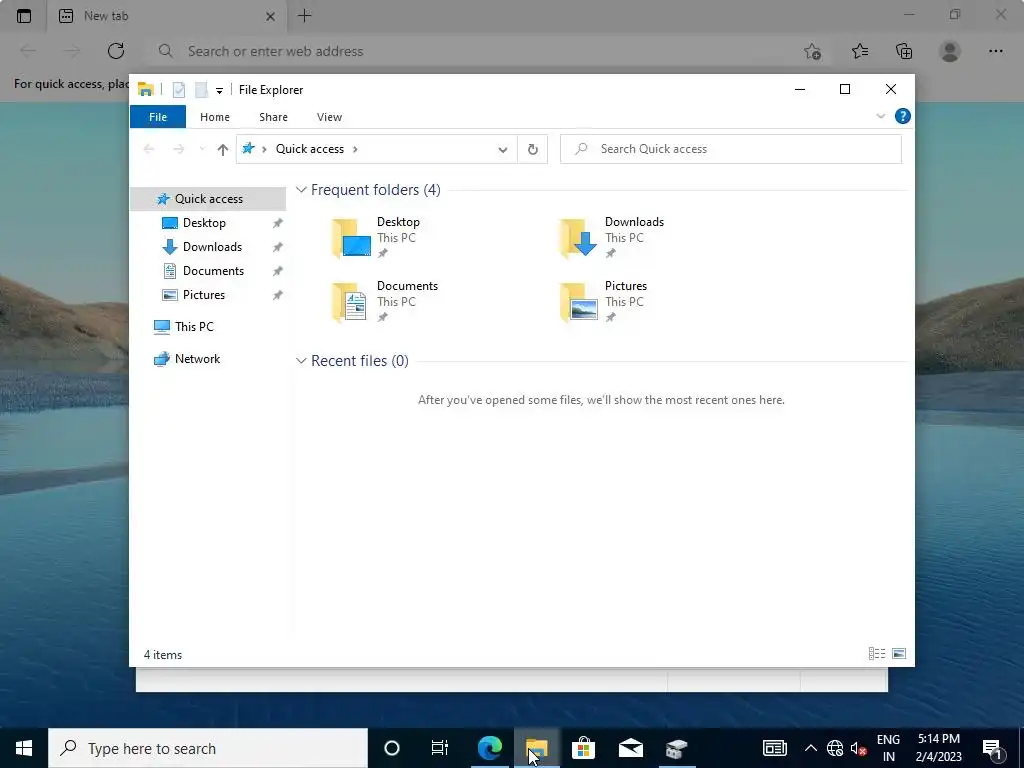1024x768 pixels.
Task: Select the Downloads folder icon in Frequent folders
Action: click(x=579, y=238)
